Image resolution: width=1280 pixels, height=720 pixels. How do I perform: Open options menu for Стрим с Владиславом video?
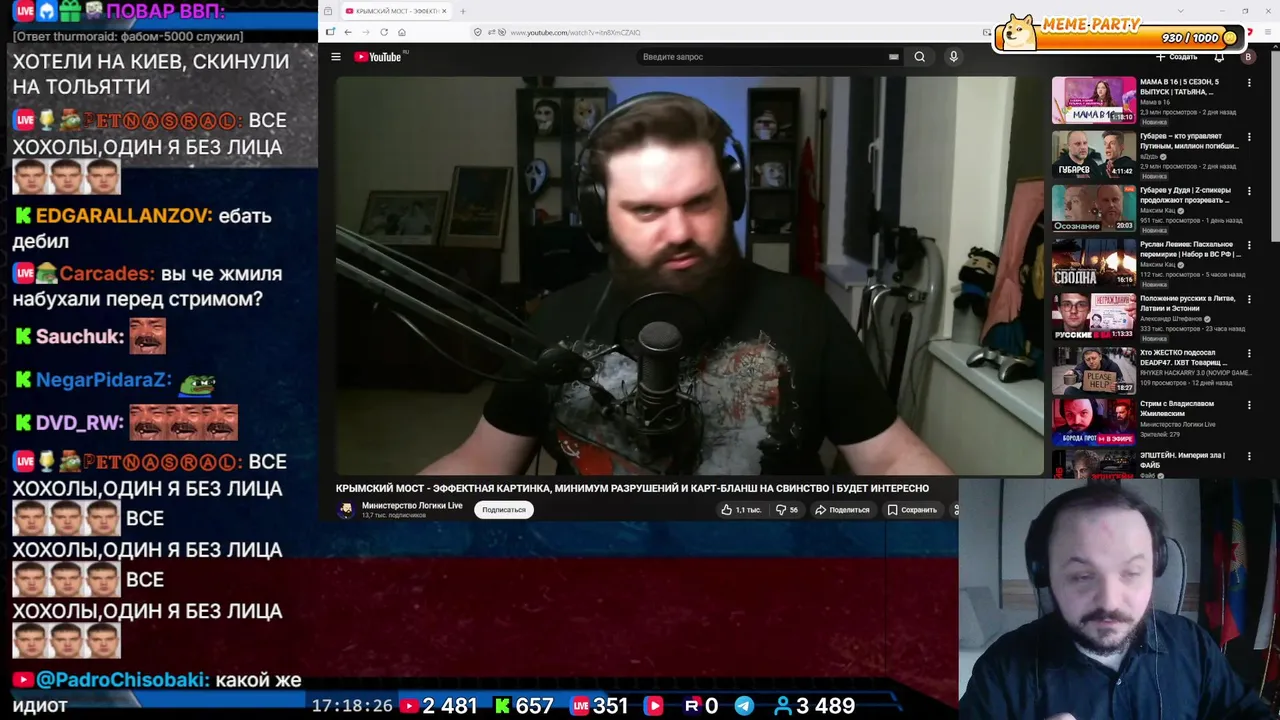coord(1249,405)
